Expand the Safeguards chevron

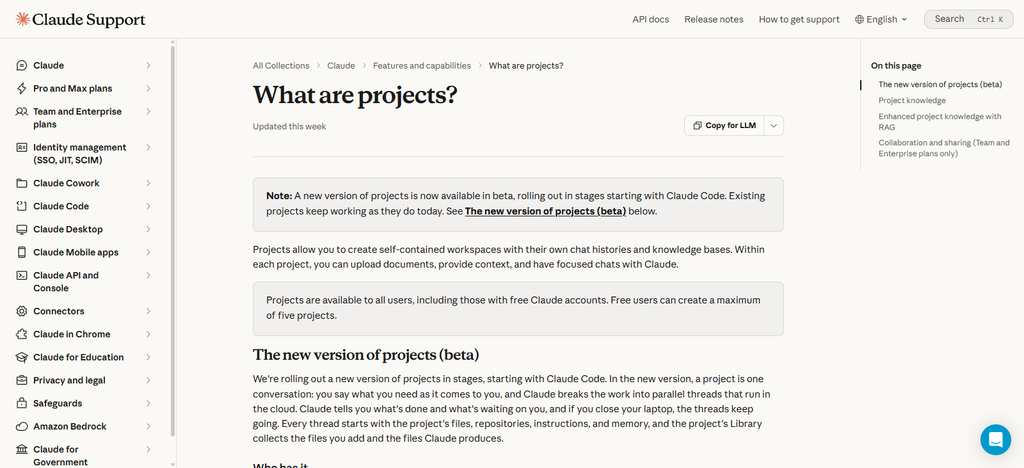(x=148, y=403)
